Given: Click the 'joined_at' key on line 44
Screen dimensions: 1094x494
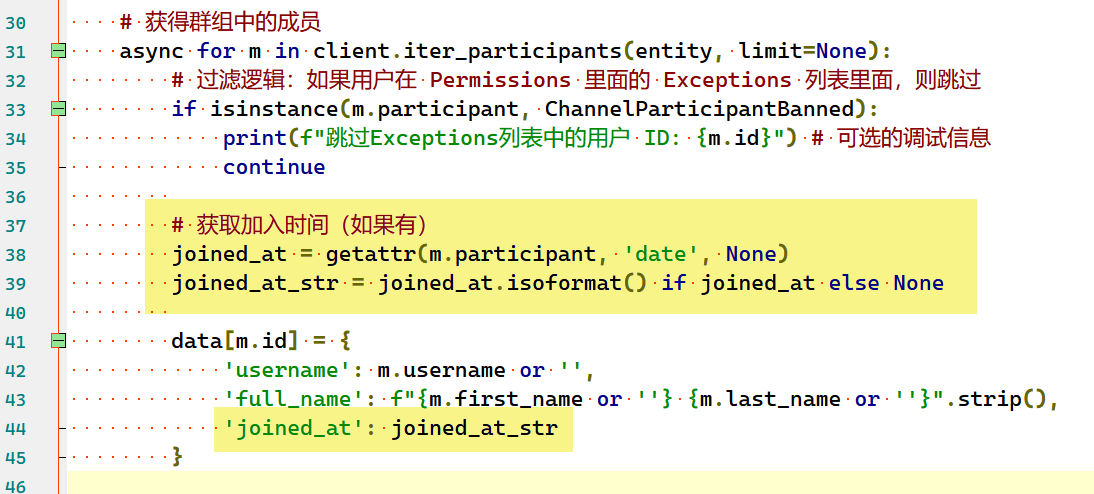Looking at the screenshot, I should point(294,428).
